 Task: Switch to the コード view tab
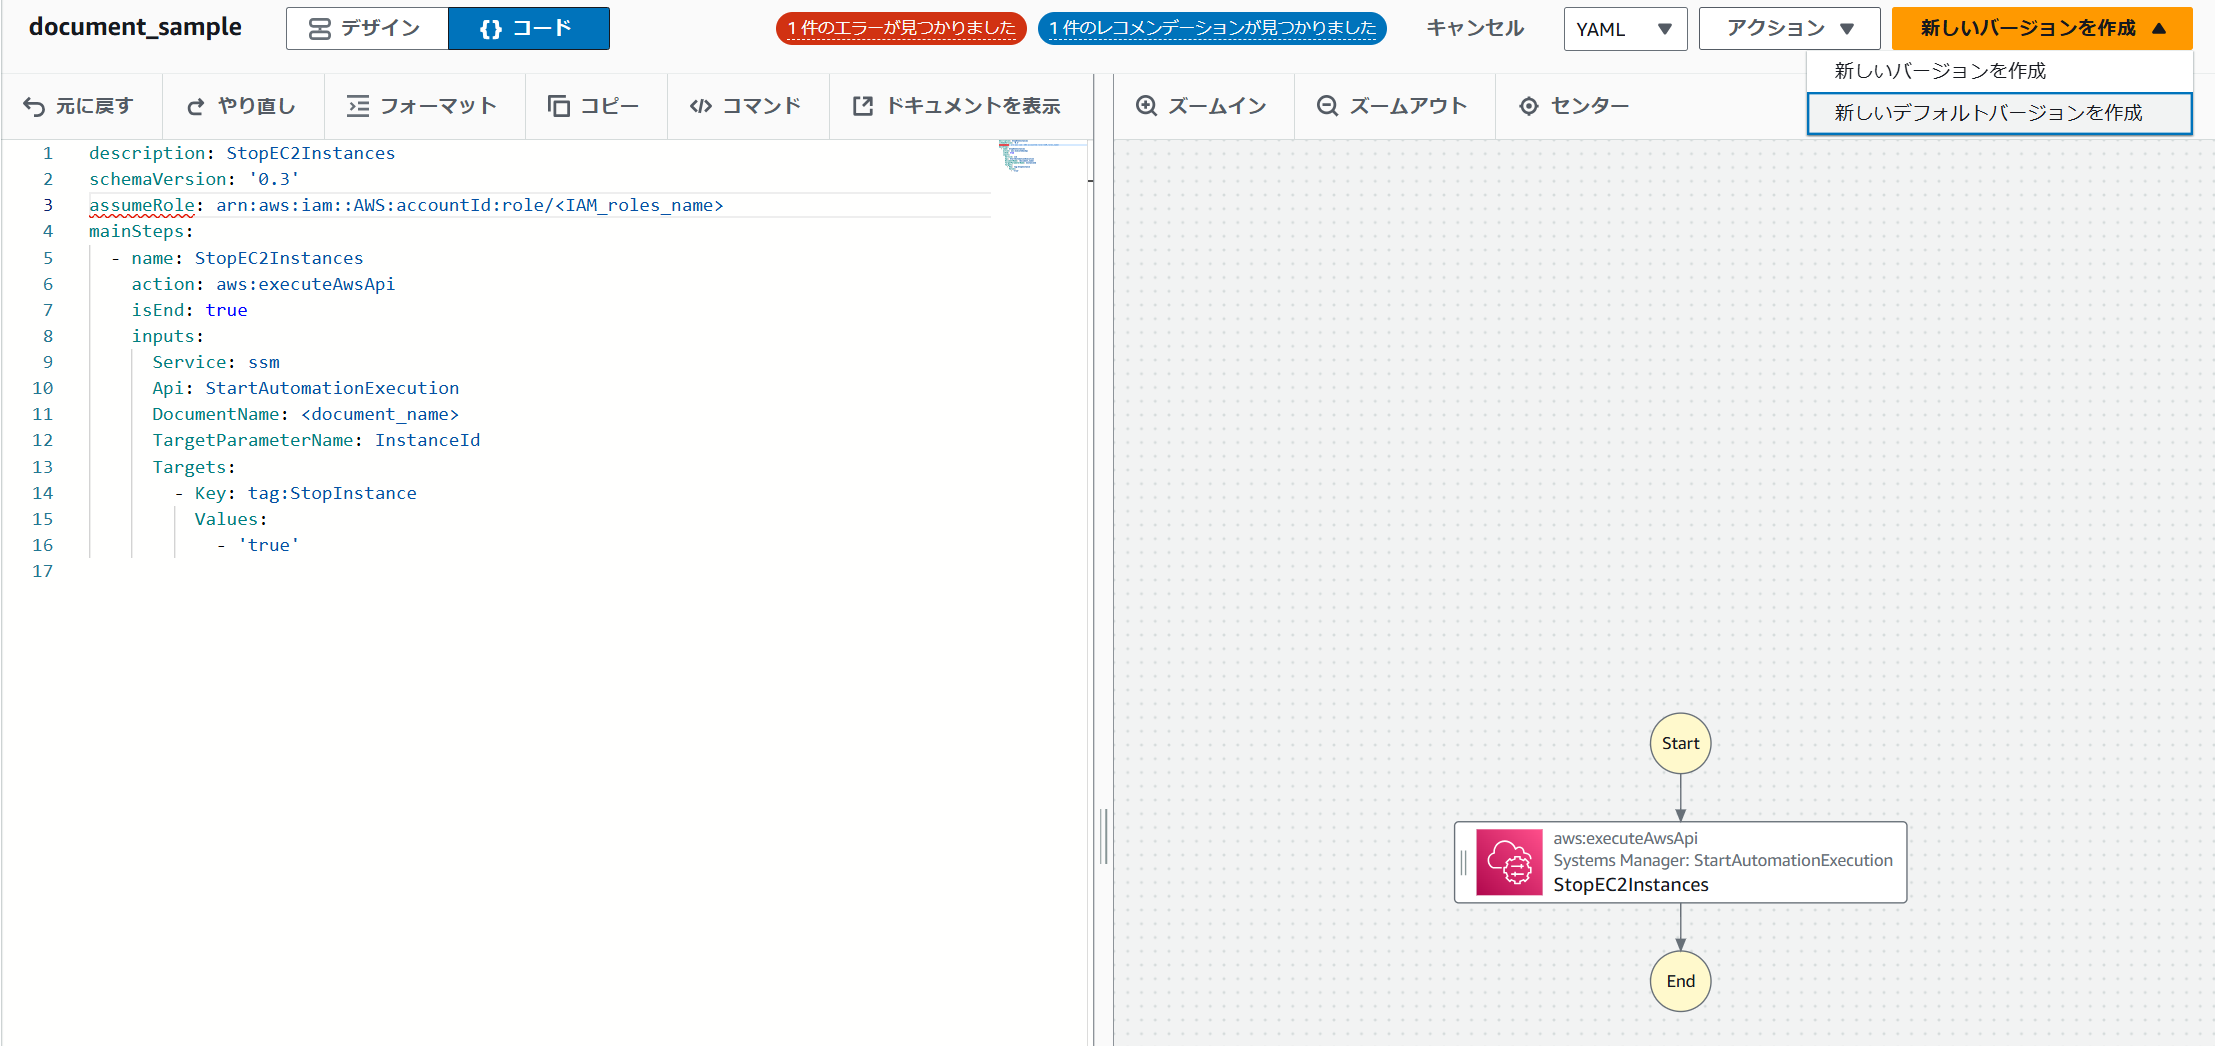point(529,28)
